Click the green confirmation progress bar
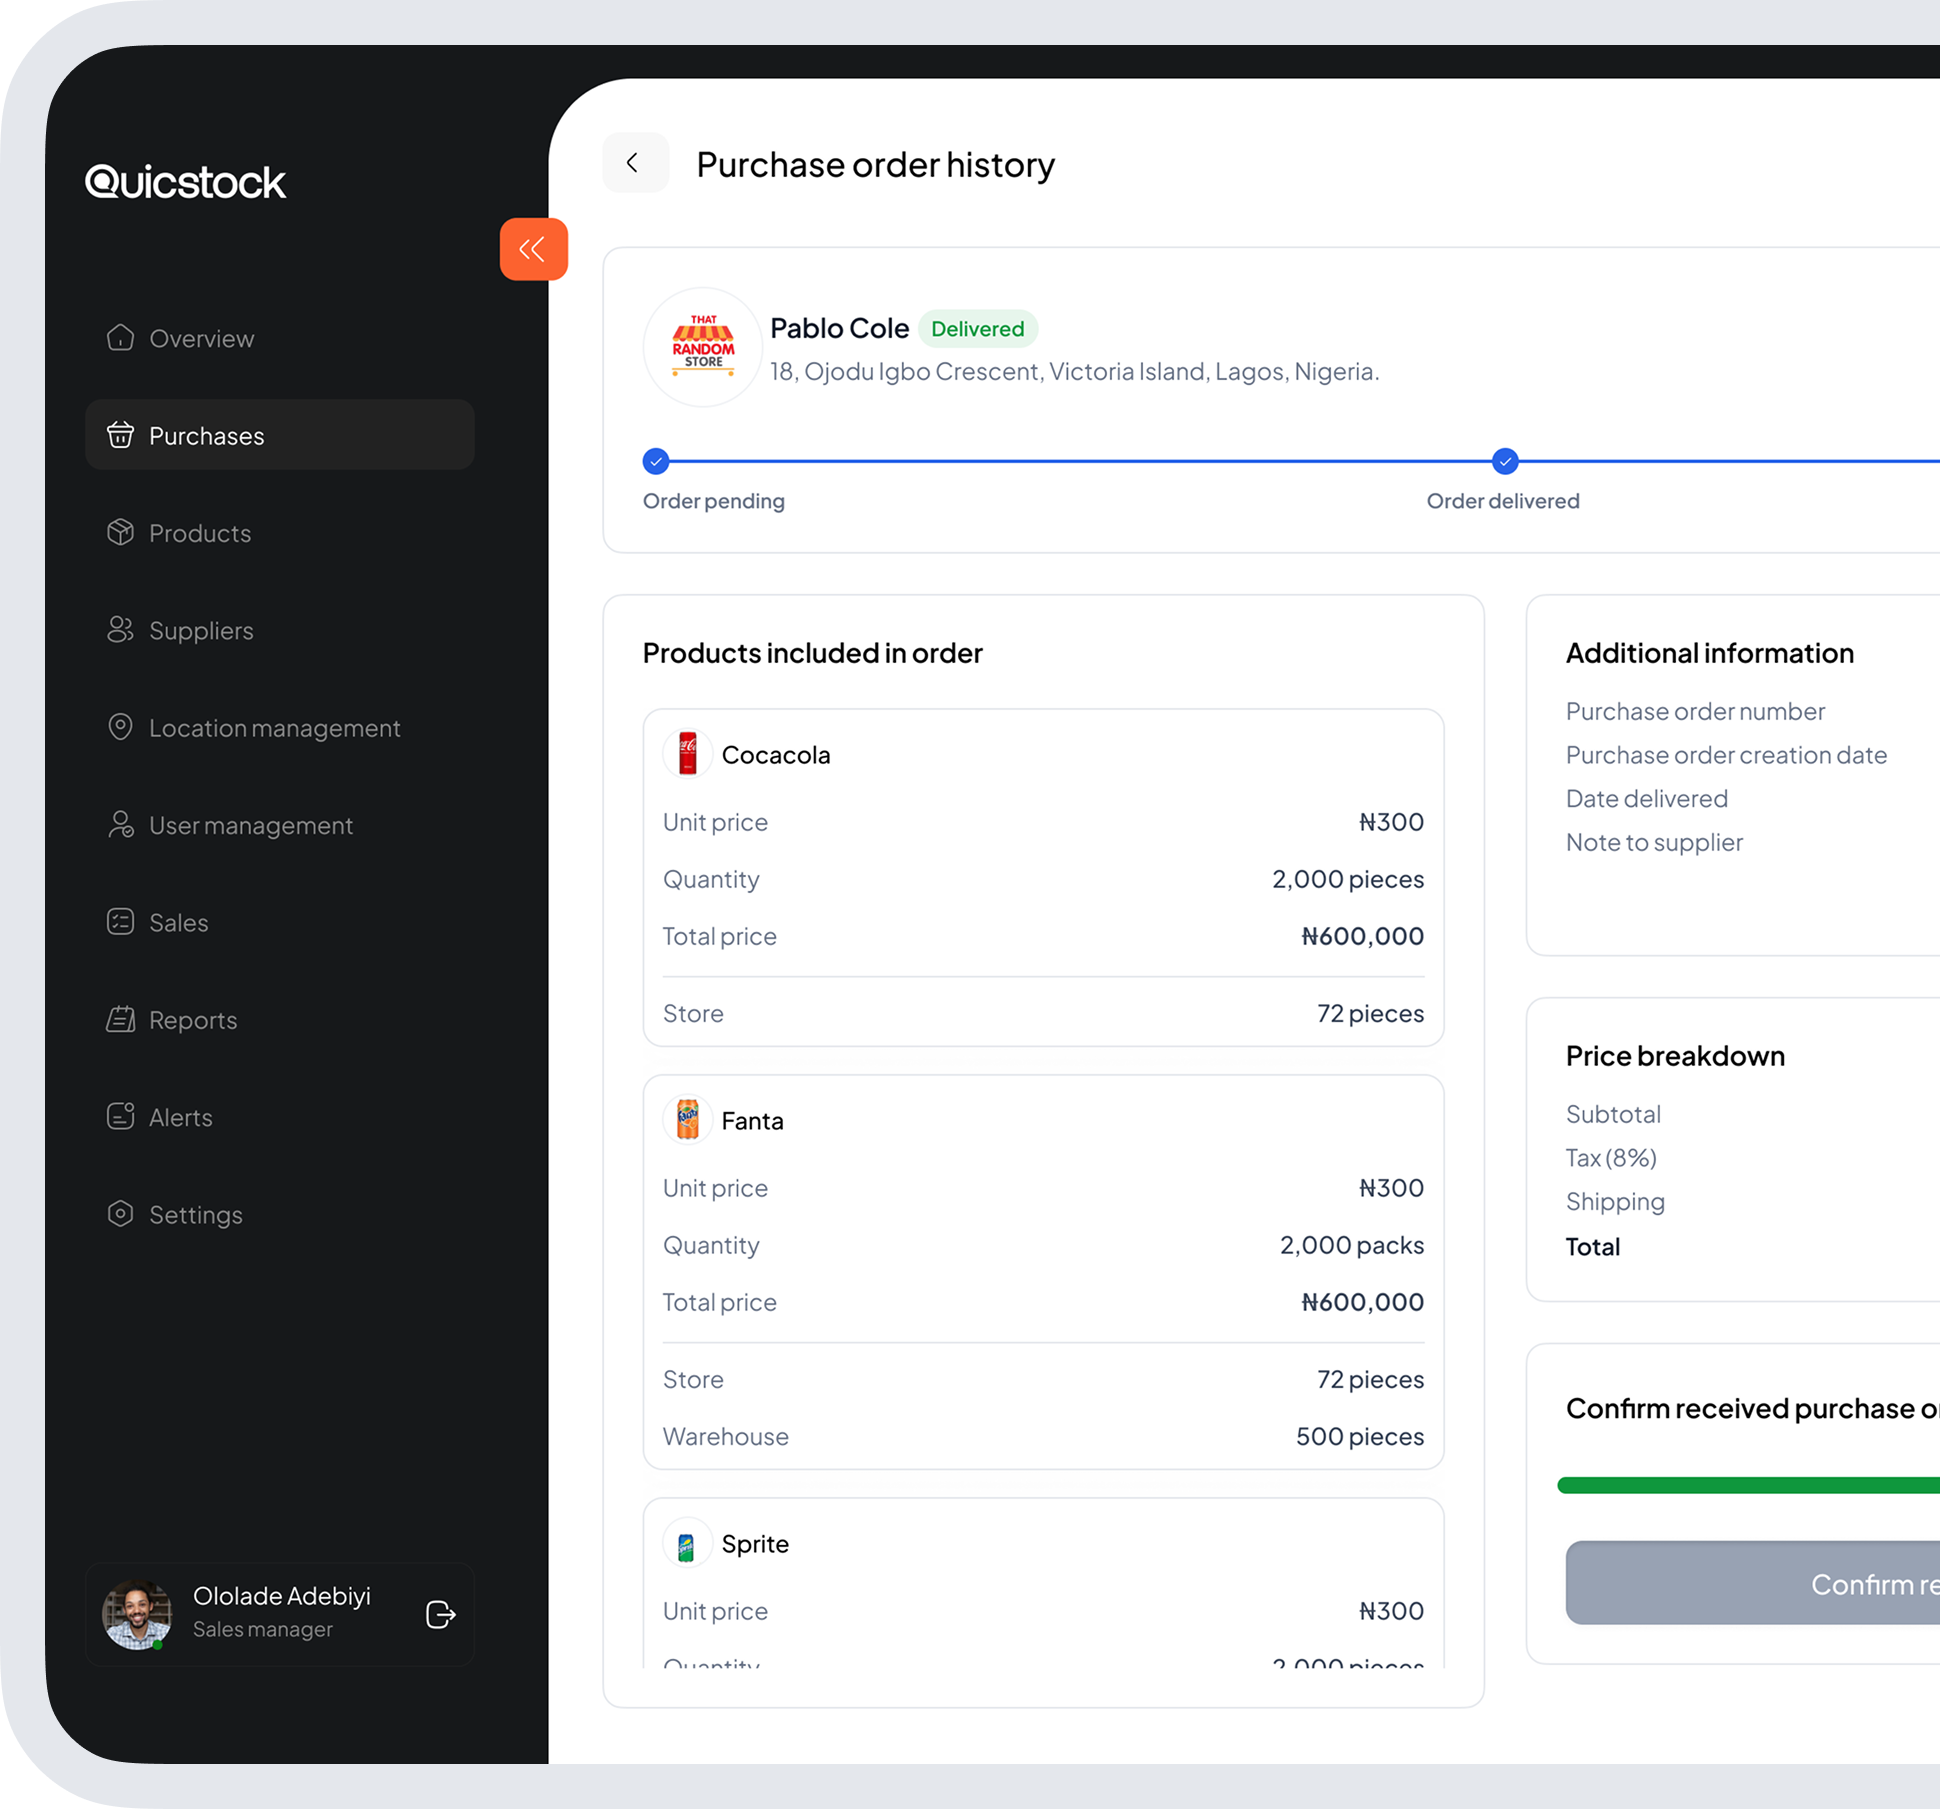Screen dimensions: 1940x1809 click(1748, 1485)
